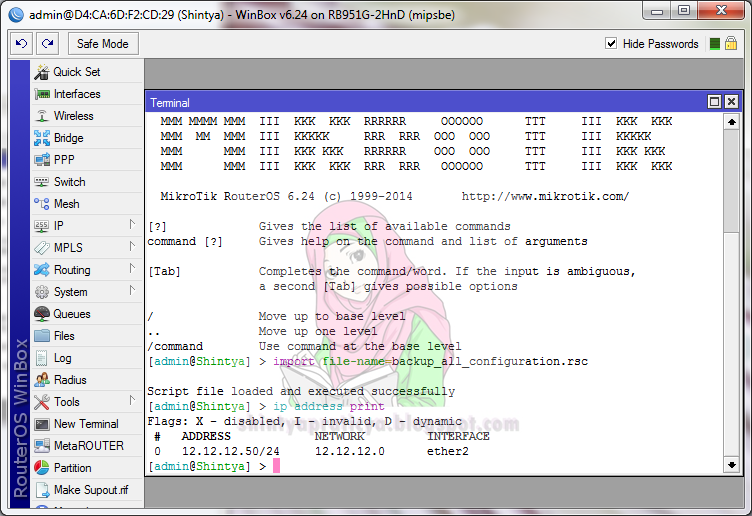This screenshot has height=516, width=752.
Task: Click the Switch icon
Action: (x=42, y=182)
